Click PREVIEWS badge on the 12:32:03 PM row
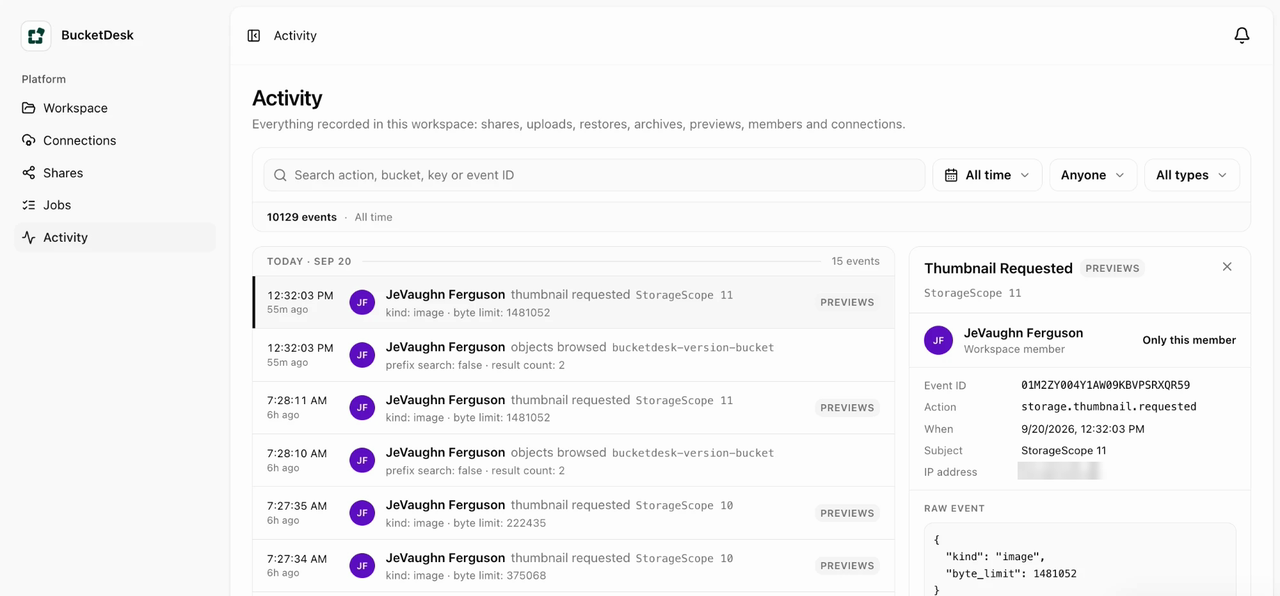Image resolution: width=1280 pixels, height=596 pixels. (847, 302)
